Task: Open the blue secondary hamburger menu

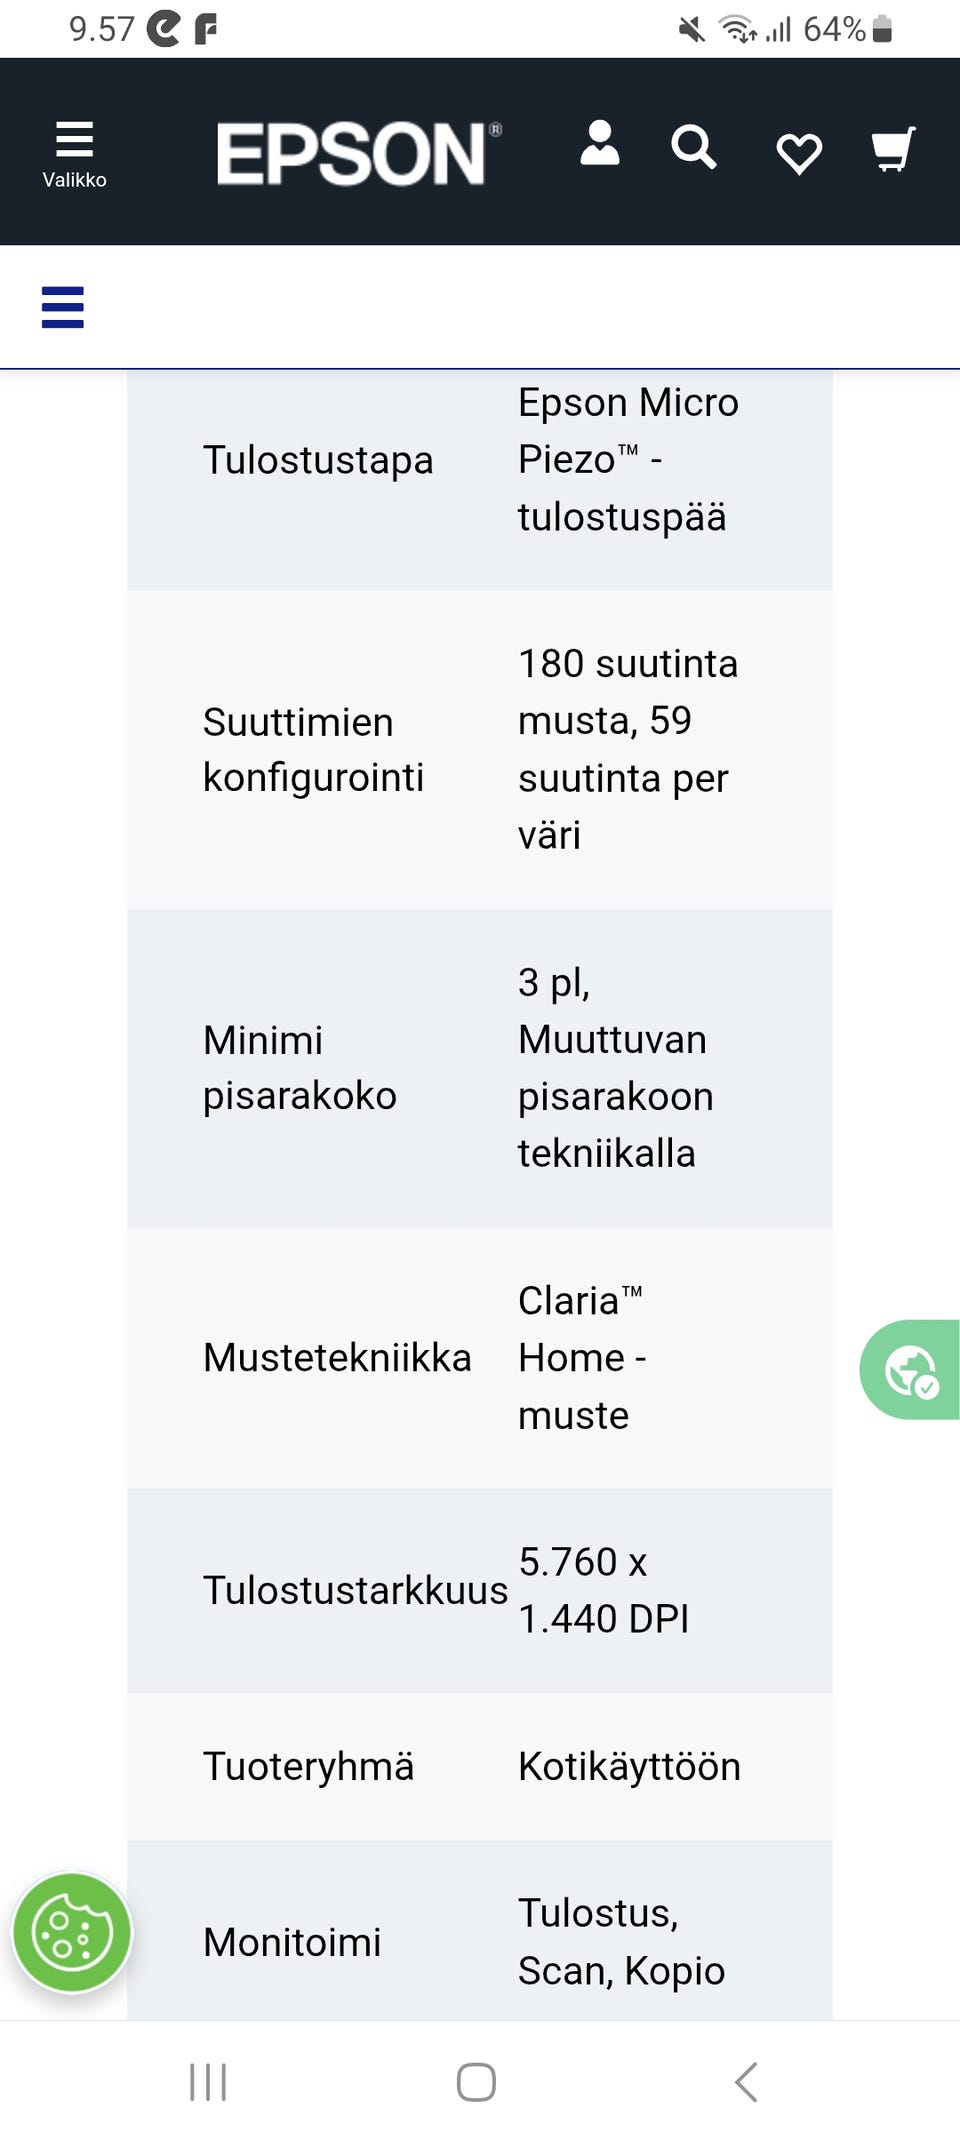Action: [62, 309]
